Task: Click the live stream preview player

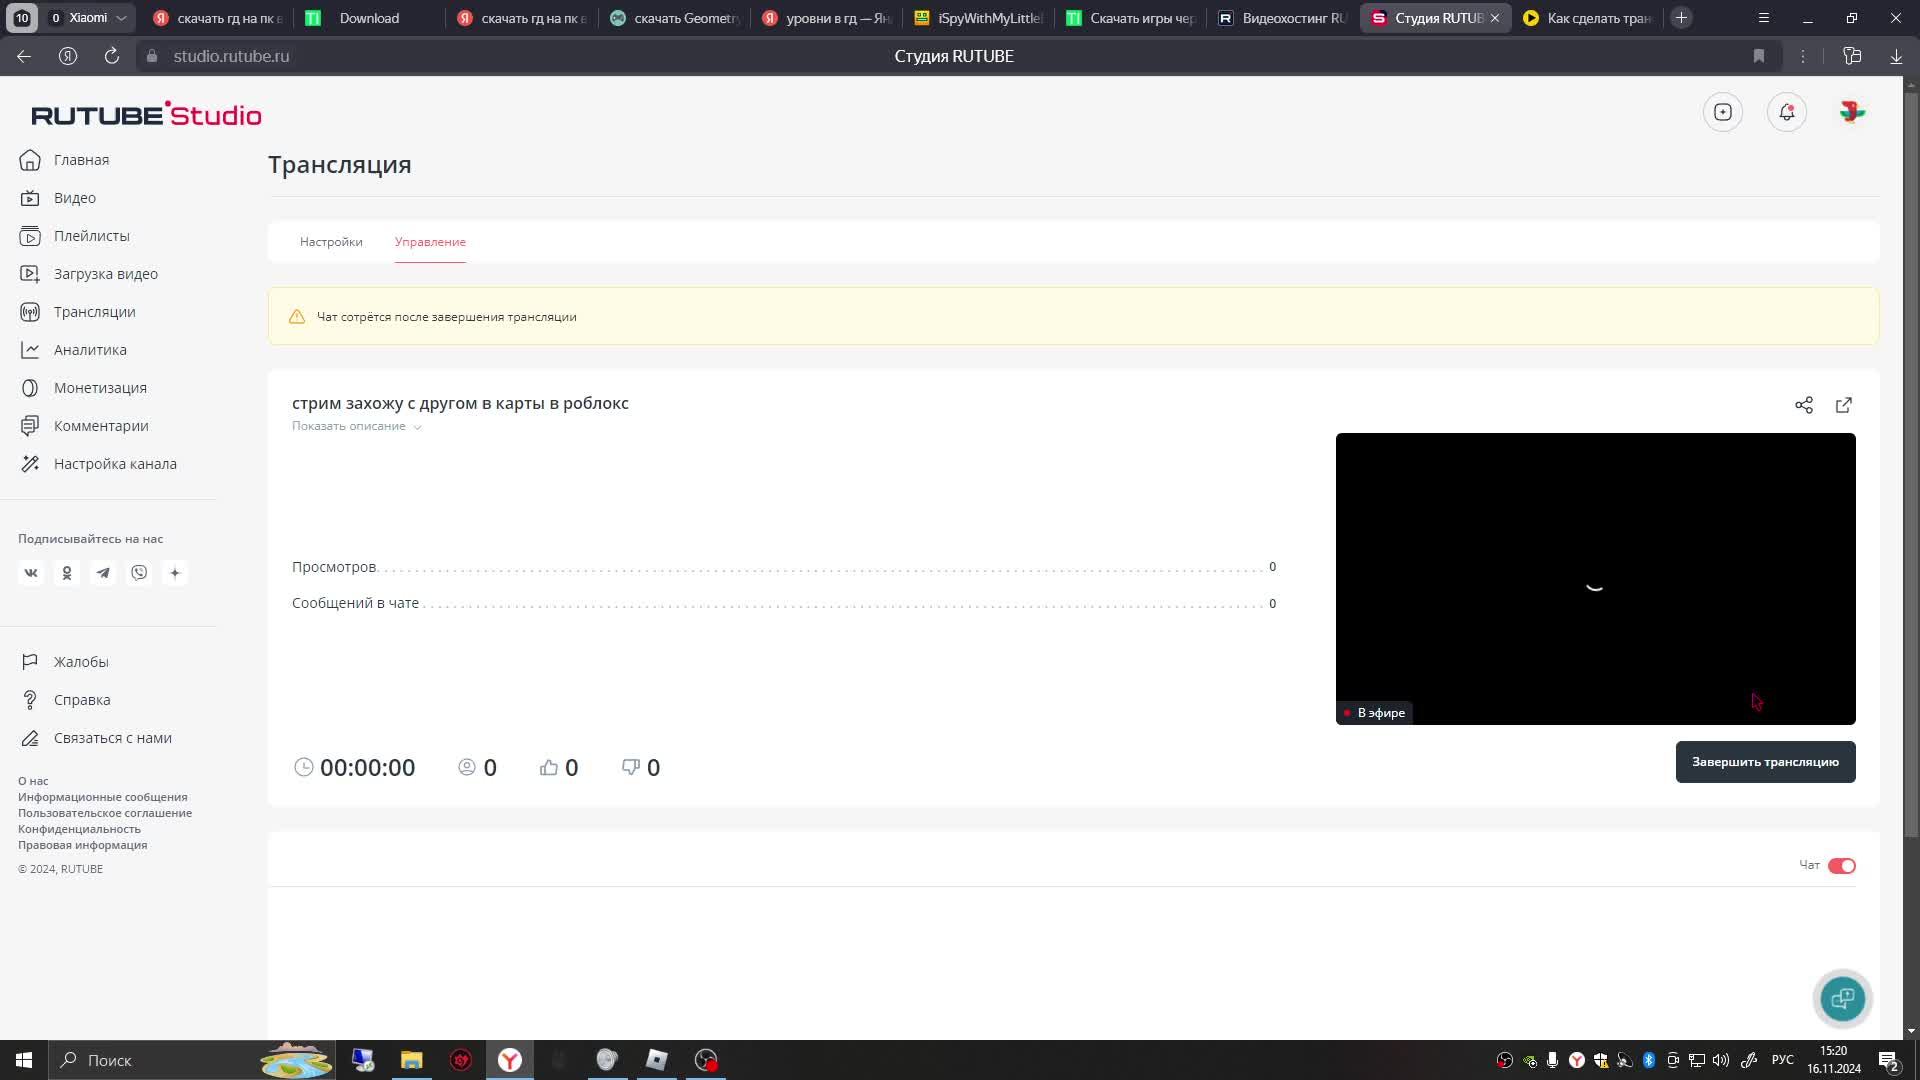Action: [x=1595, y=578]
